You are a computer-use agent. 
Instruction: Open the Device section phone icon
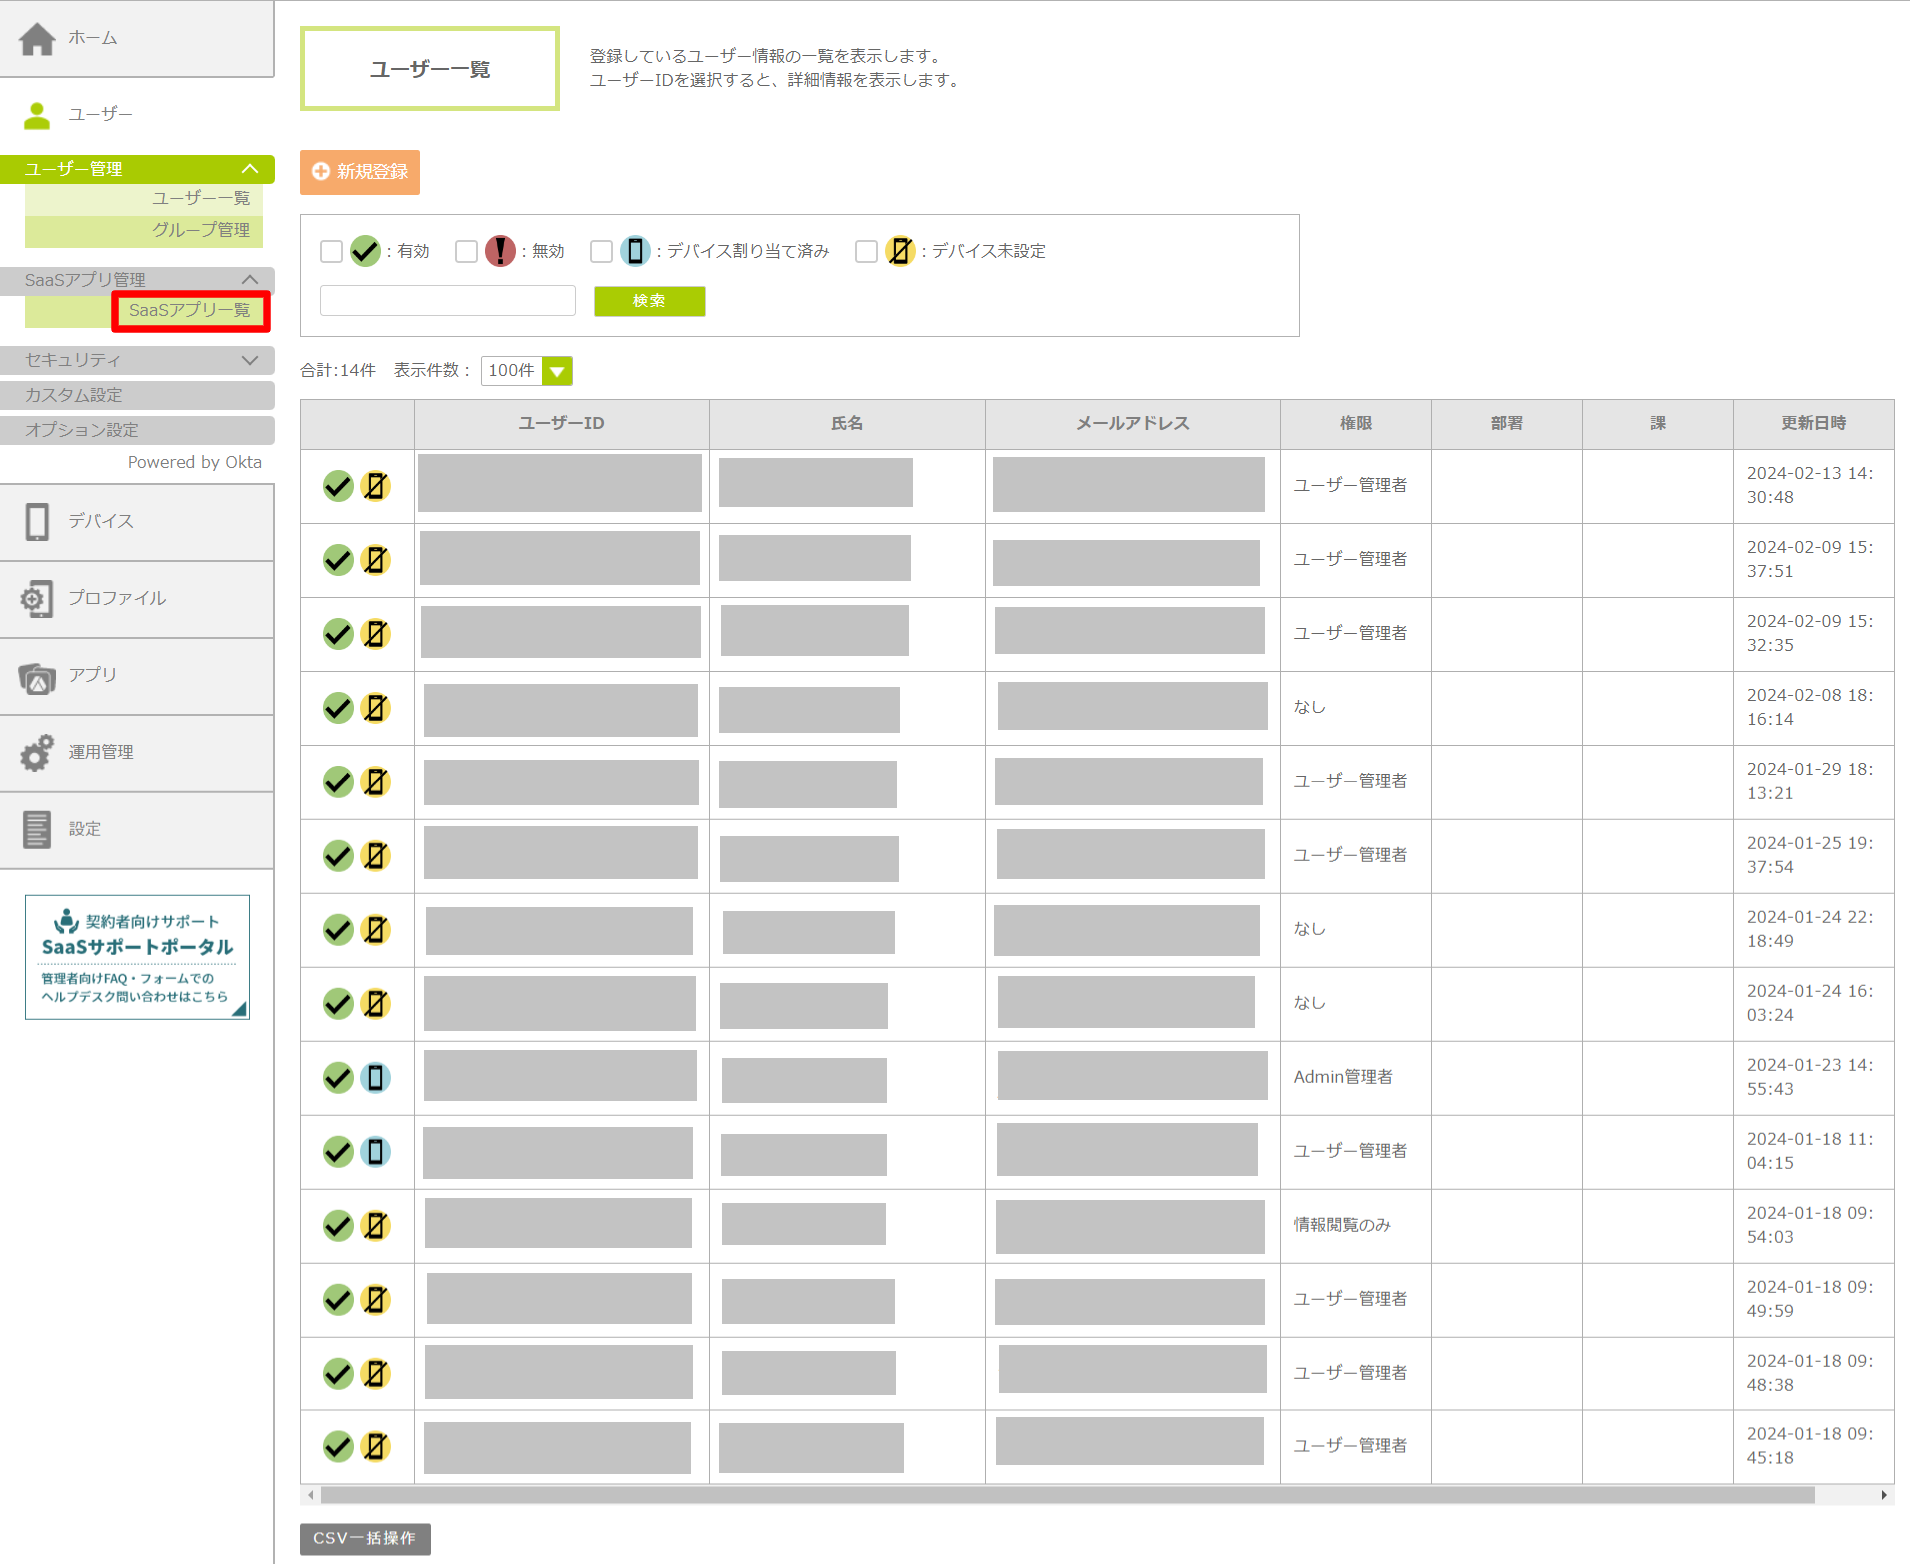[x=37, y=522]
